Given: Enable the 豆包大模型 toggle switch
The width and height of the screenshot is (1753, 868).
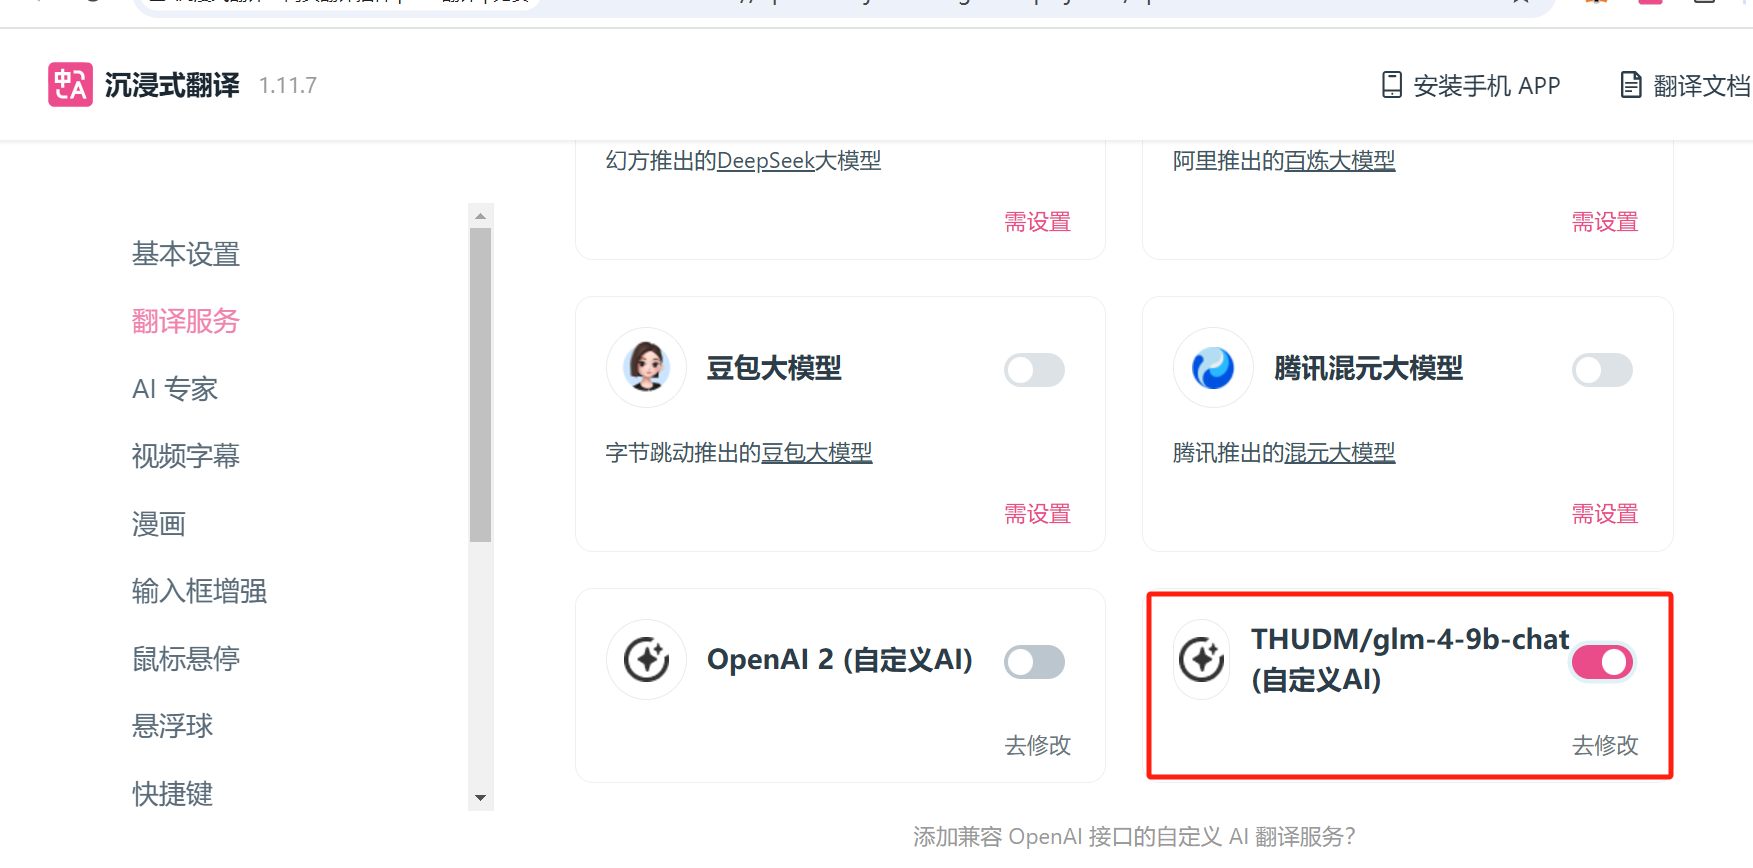Looking at the screenshot, I should click(x=1034, y=370).
